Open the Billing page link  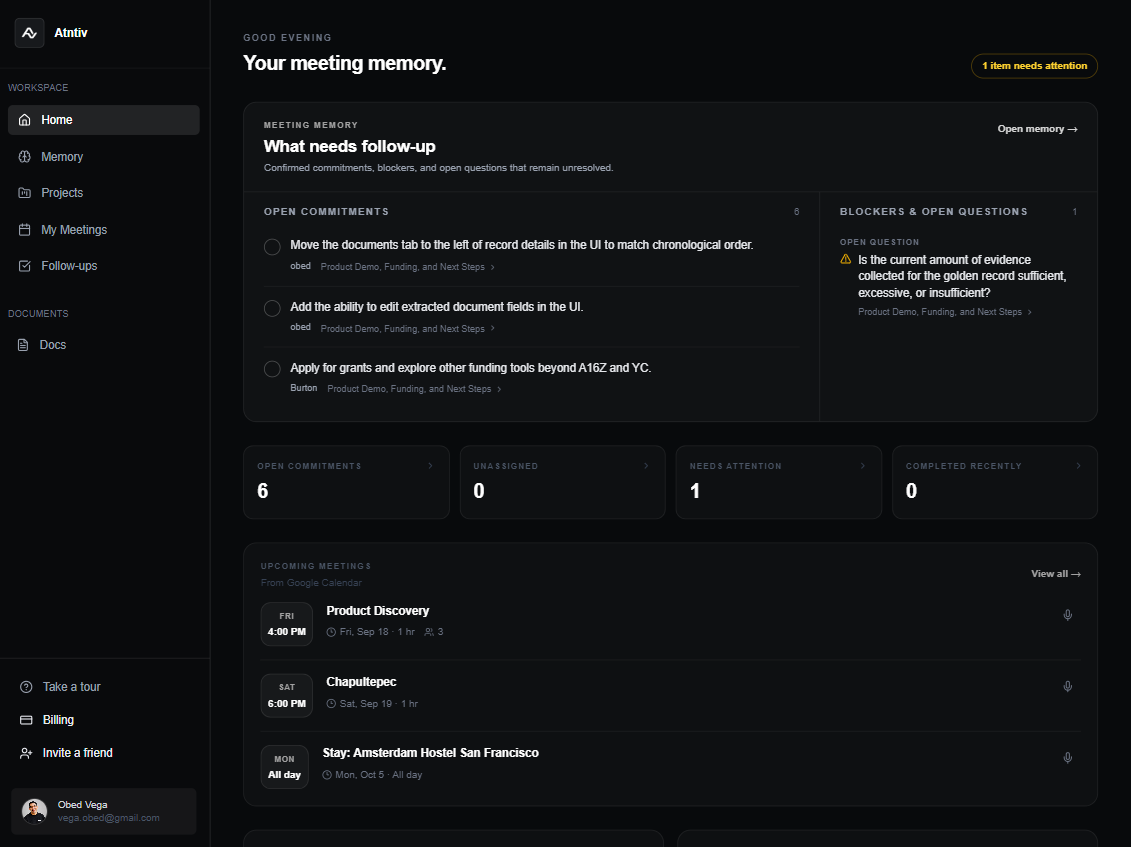(x=58, y=720)
